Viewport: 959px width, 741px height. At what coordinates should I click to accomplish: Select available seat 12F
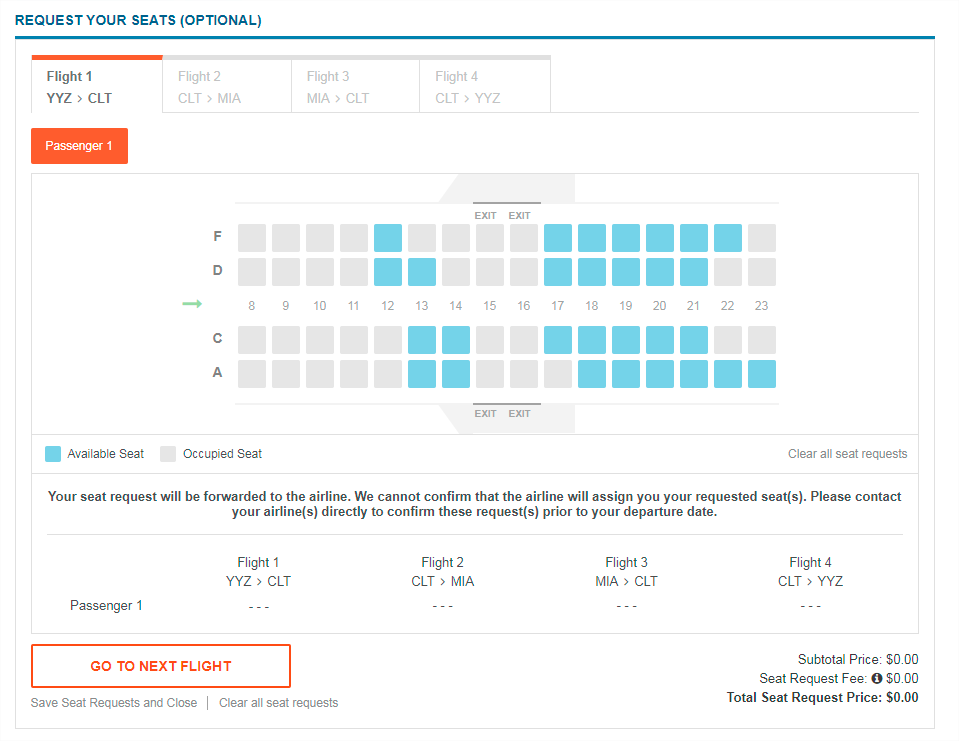(387, 237)
